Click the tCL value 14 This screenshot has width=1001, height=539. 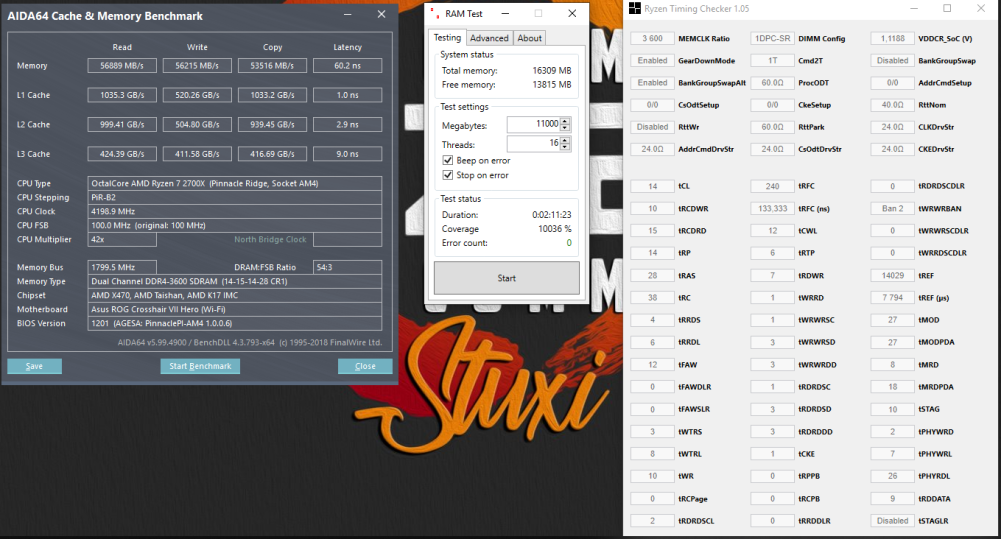pos(652,186)
